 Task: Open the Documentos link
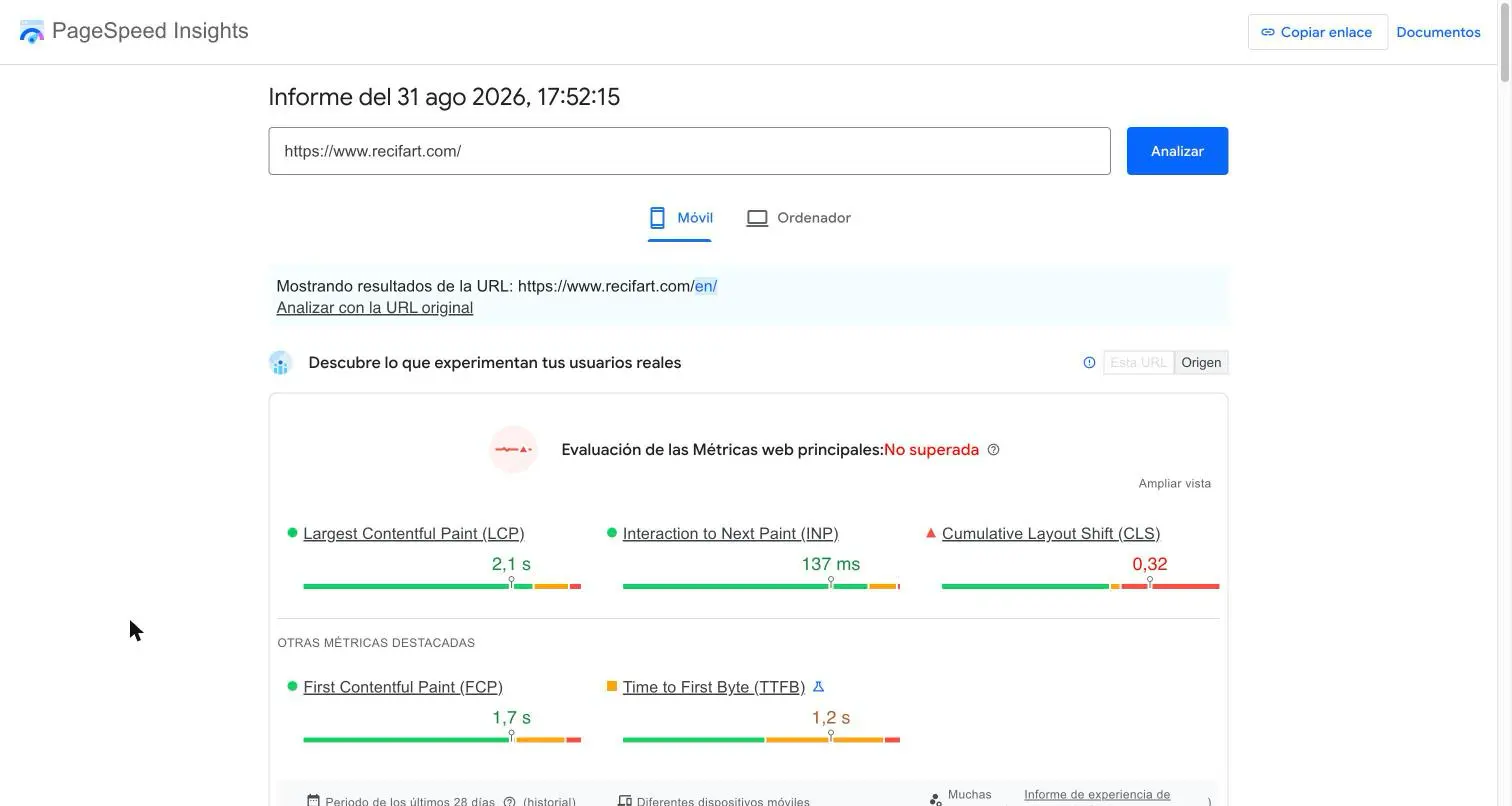pos(1438,32)
